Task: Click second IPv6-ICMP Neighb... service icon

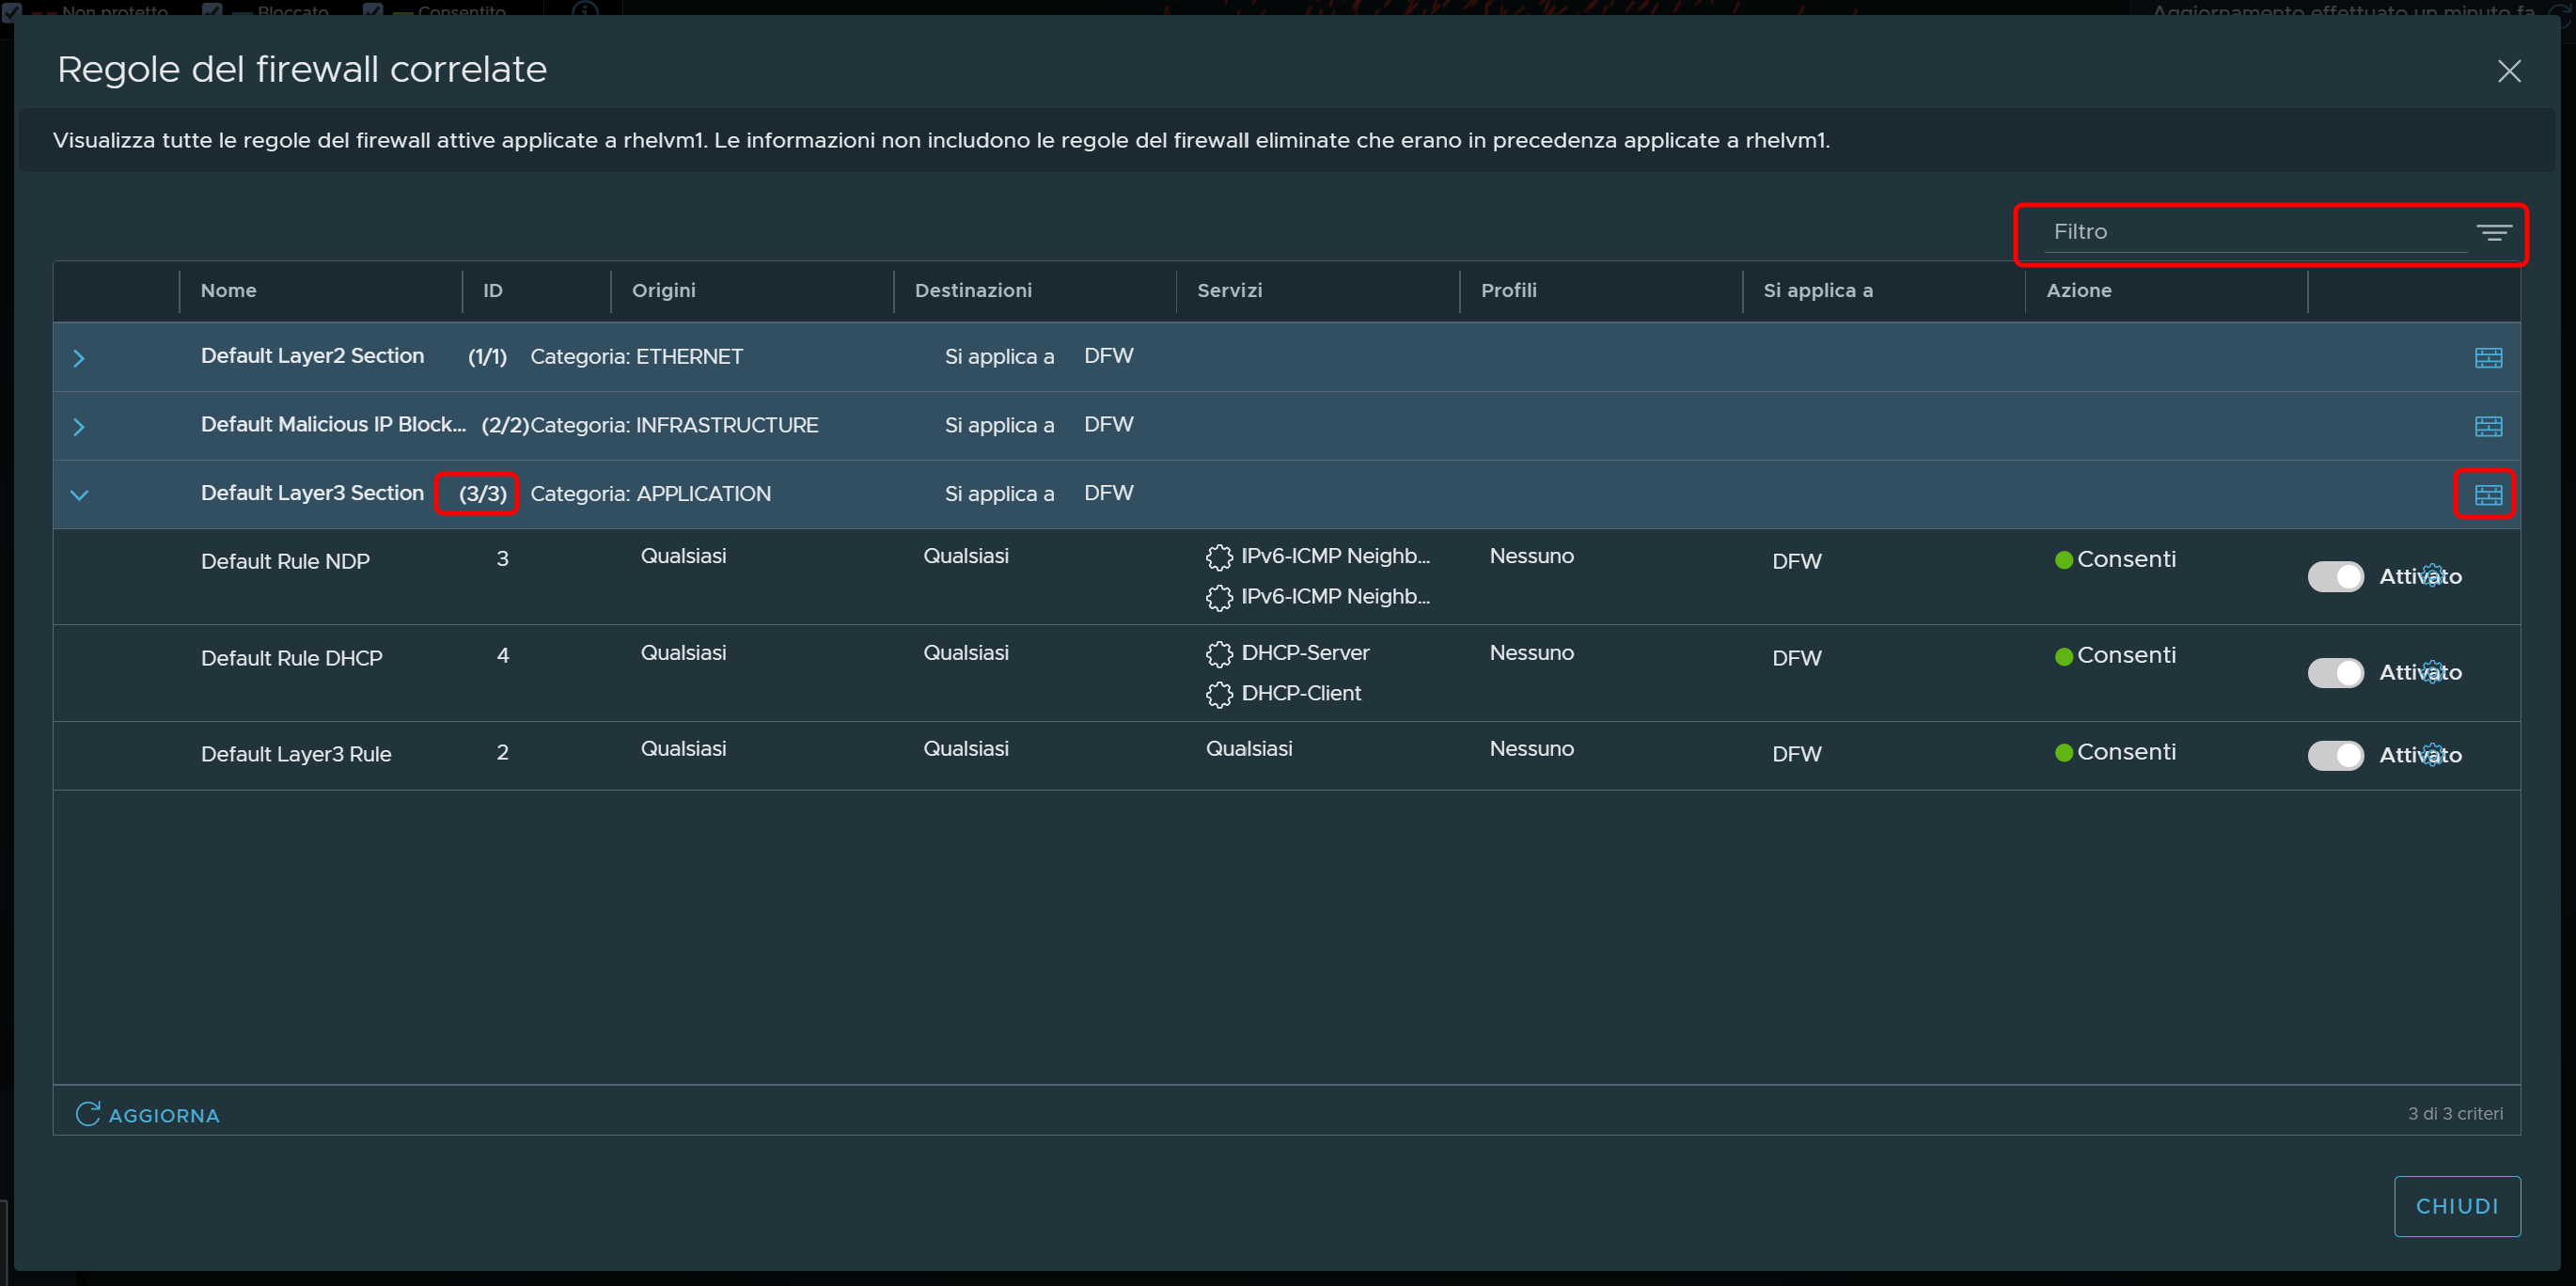Action: 1219,597
